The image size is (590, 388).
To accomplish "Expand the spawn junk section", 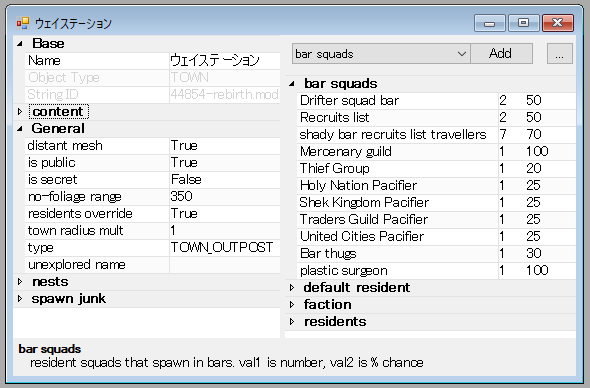I will coord(20,299).
